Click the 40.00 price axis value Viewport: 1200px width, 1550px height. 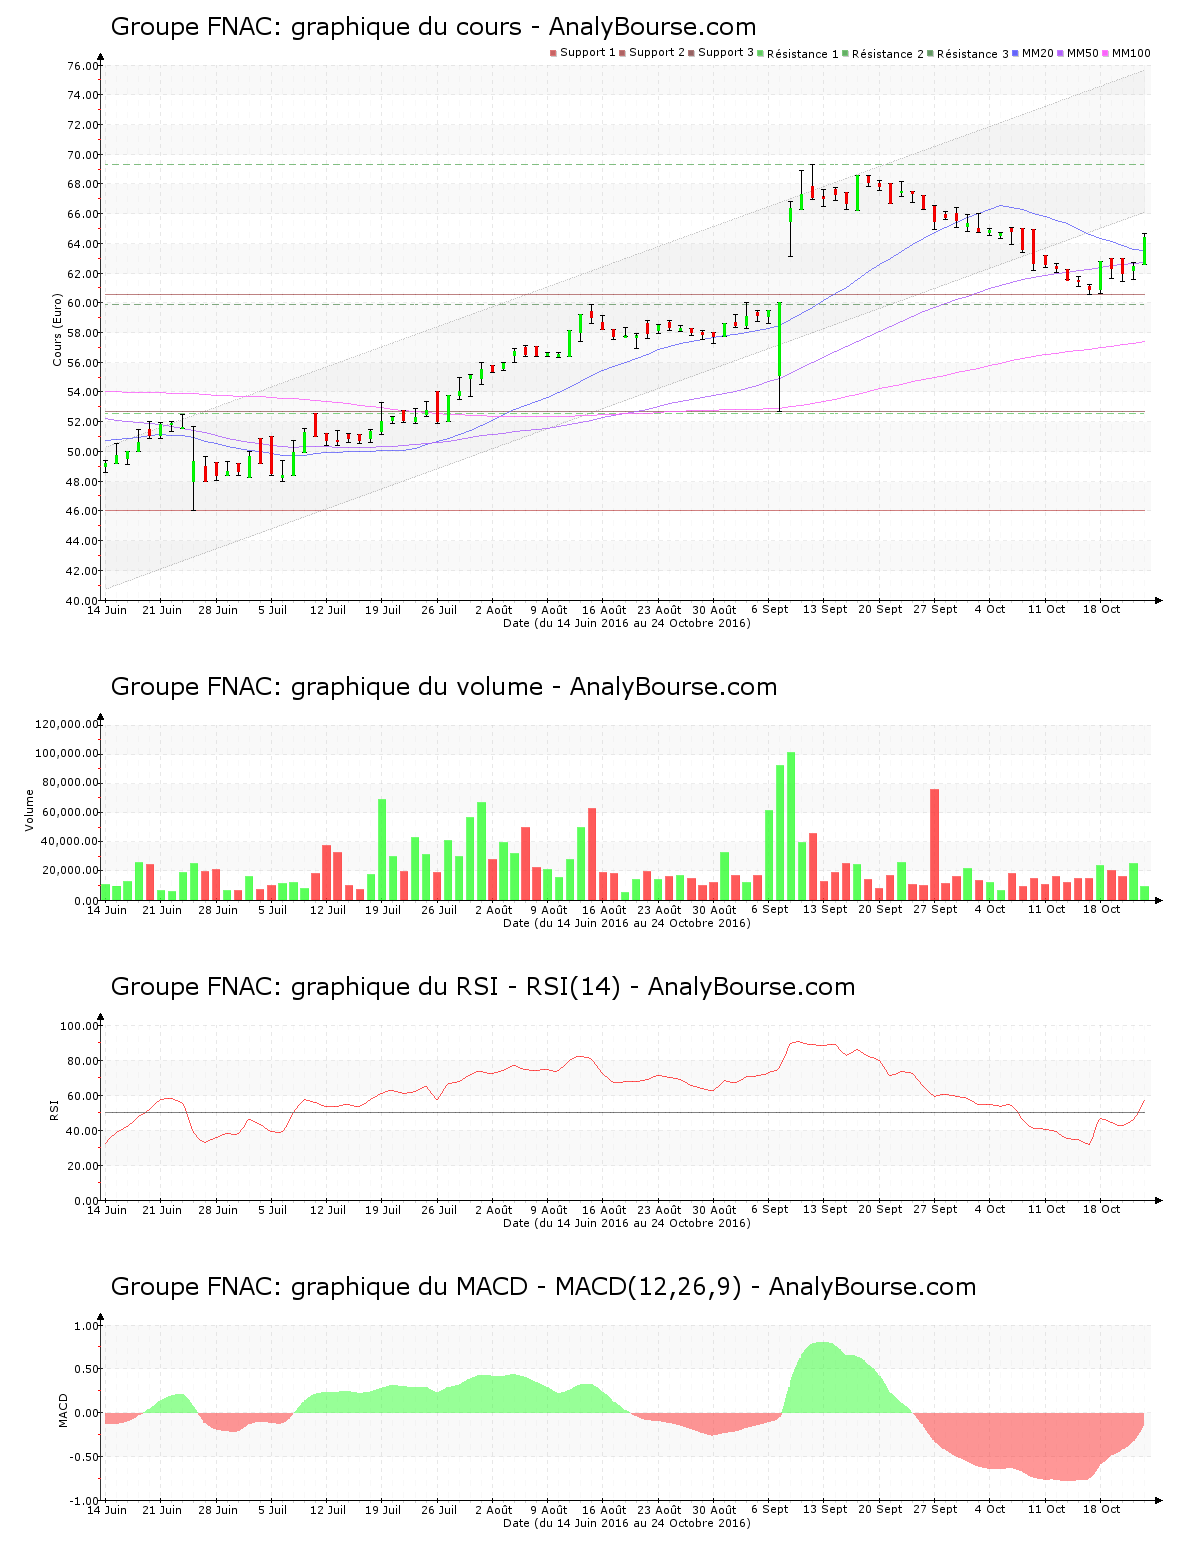click(83, 601)
